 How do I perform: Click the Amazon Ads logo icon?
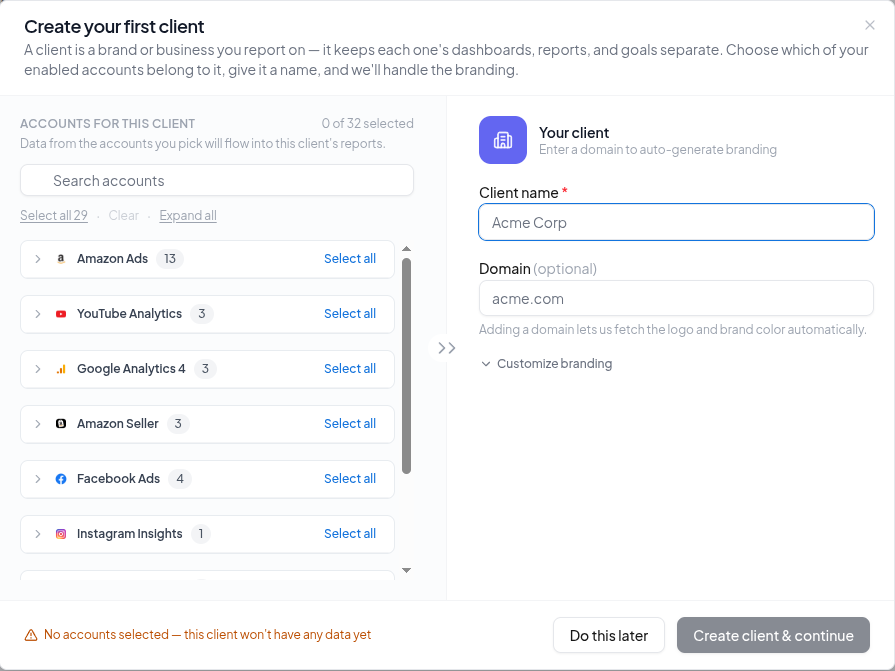61,258
